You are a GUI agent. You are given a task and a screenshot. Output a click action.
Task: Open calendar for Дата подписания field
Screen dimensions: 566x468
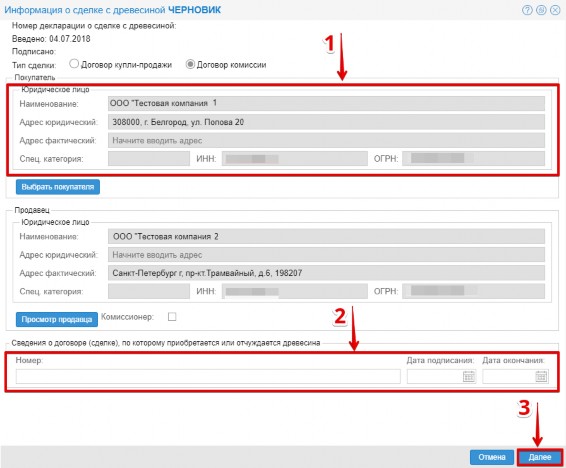(469, 376)
